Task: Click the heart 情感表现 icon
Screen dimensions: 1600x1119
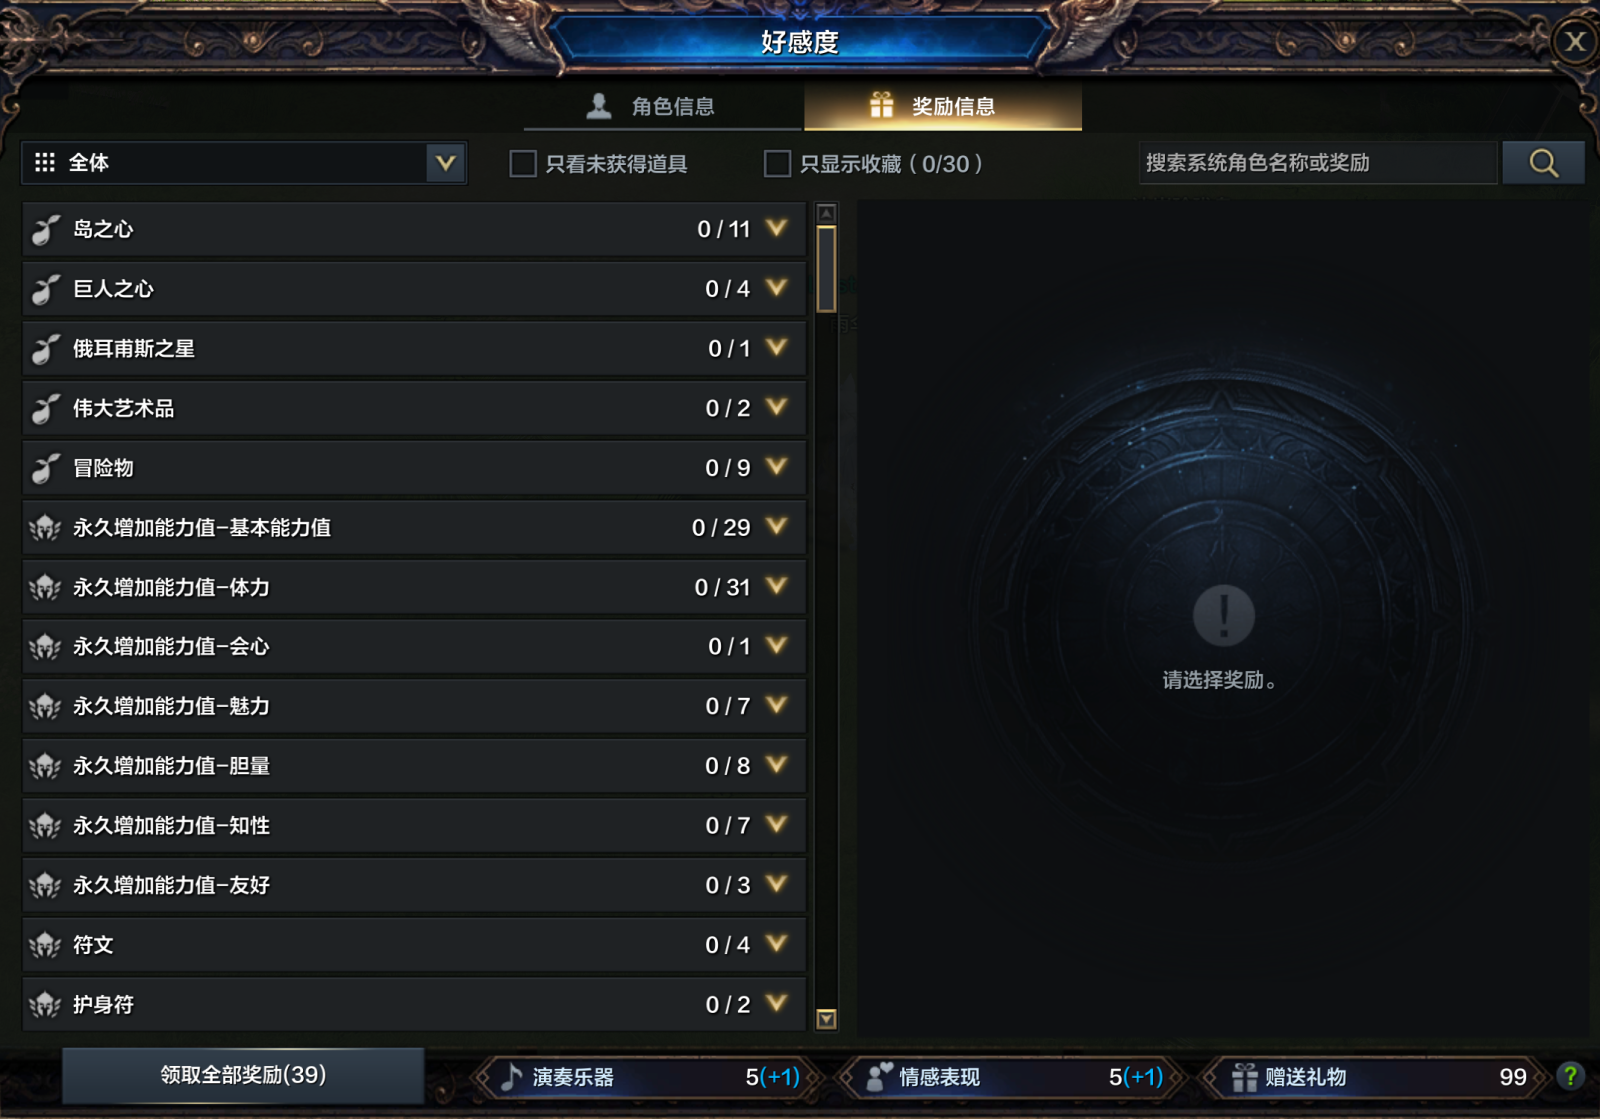Action: 878,1077
